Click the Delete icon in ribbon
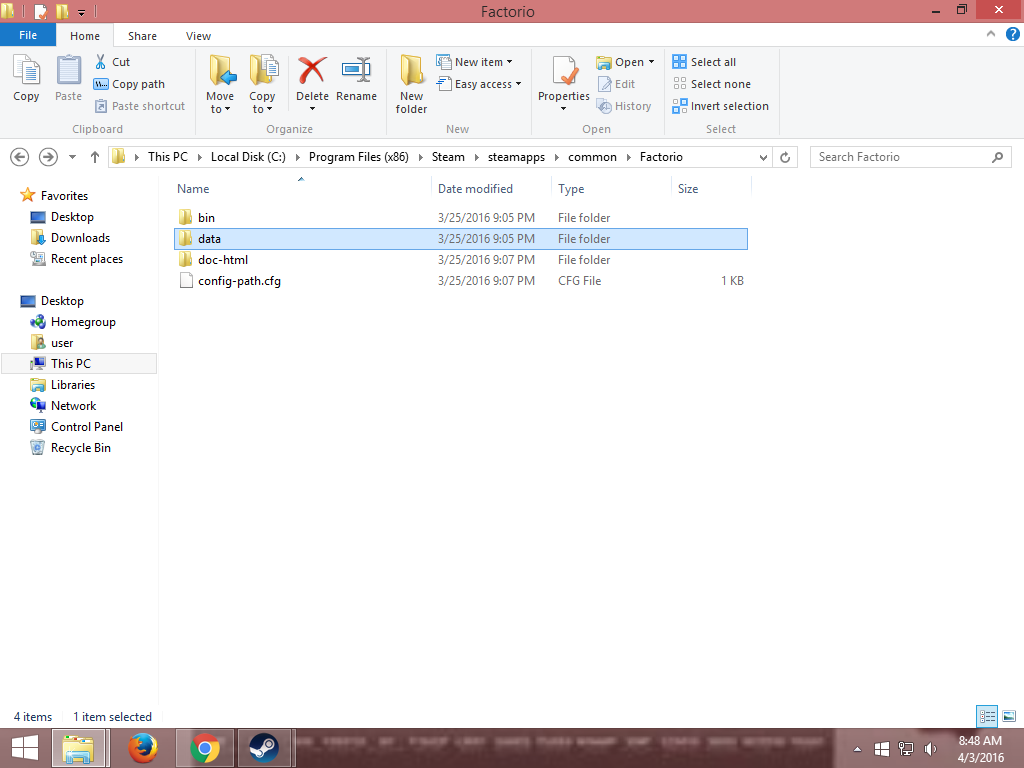 [x=312, y=72]
